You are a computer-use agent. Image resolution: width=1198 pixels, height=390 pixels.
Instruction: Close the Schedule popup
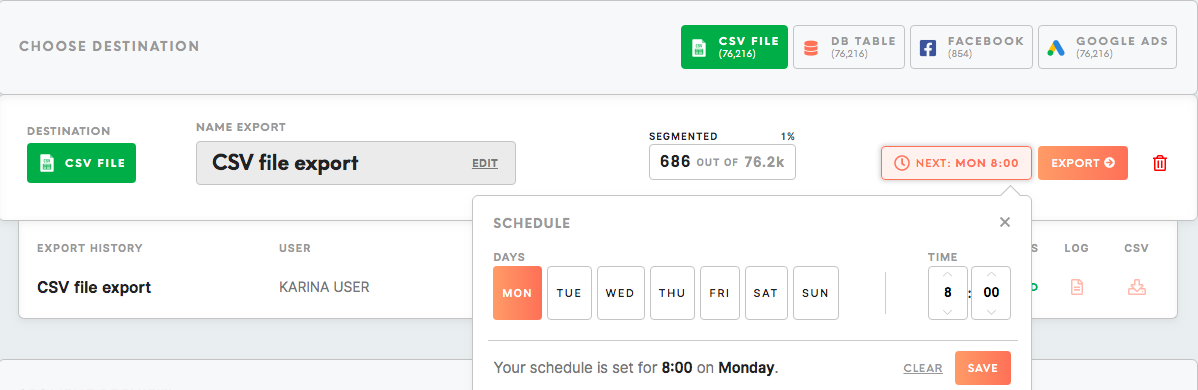point(1005,223)
